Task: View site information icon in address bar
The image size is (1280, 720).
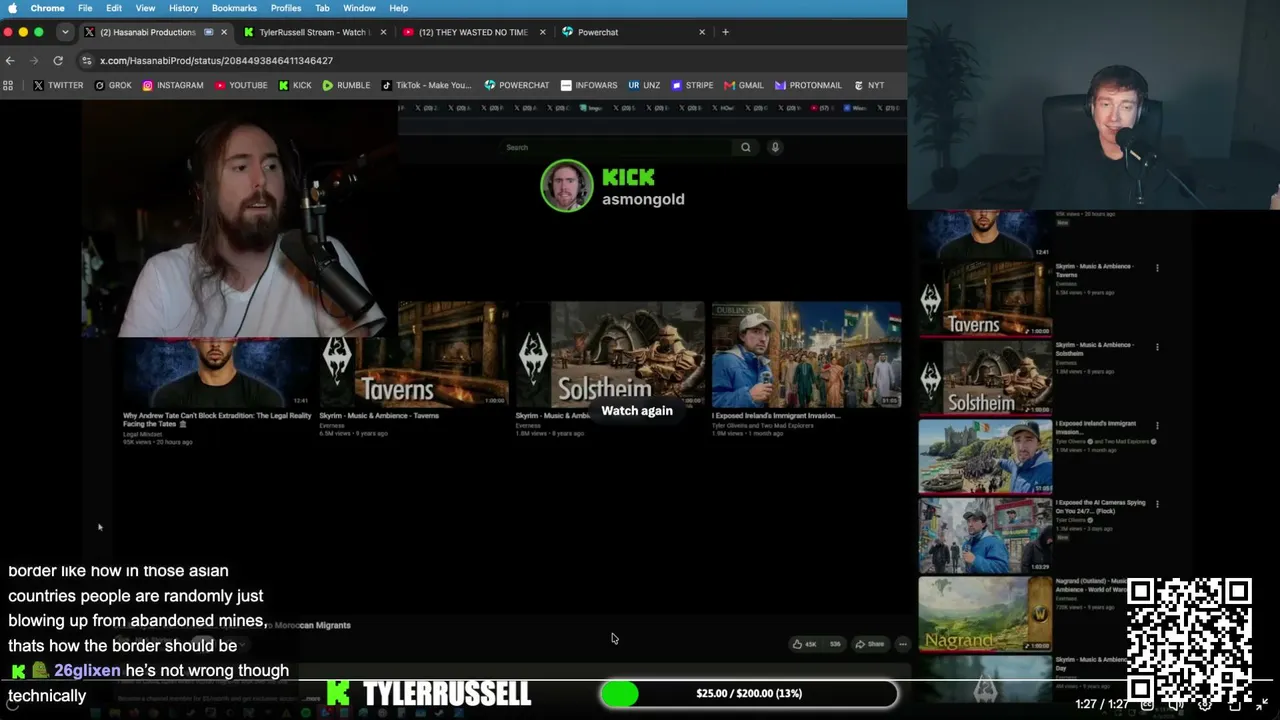Action: click(87, 60)
